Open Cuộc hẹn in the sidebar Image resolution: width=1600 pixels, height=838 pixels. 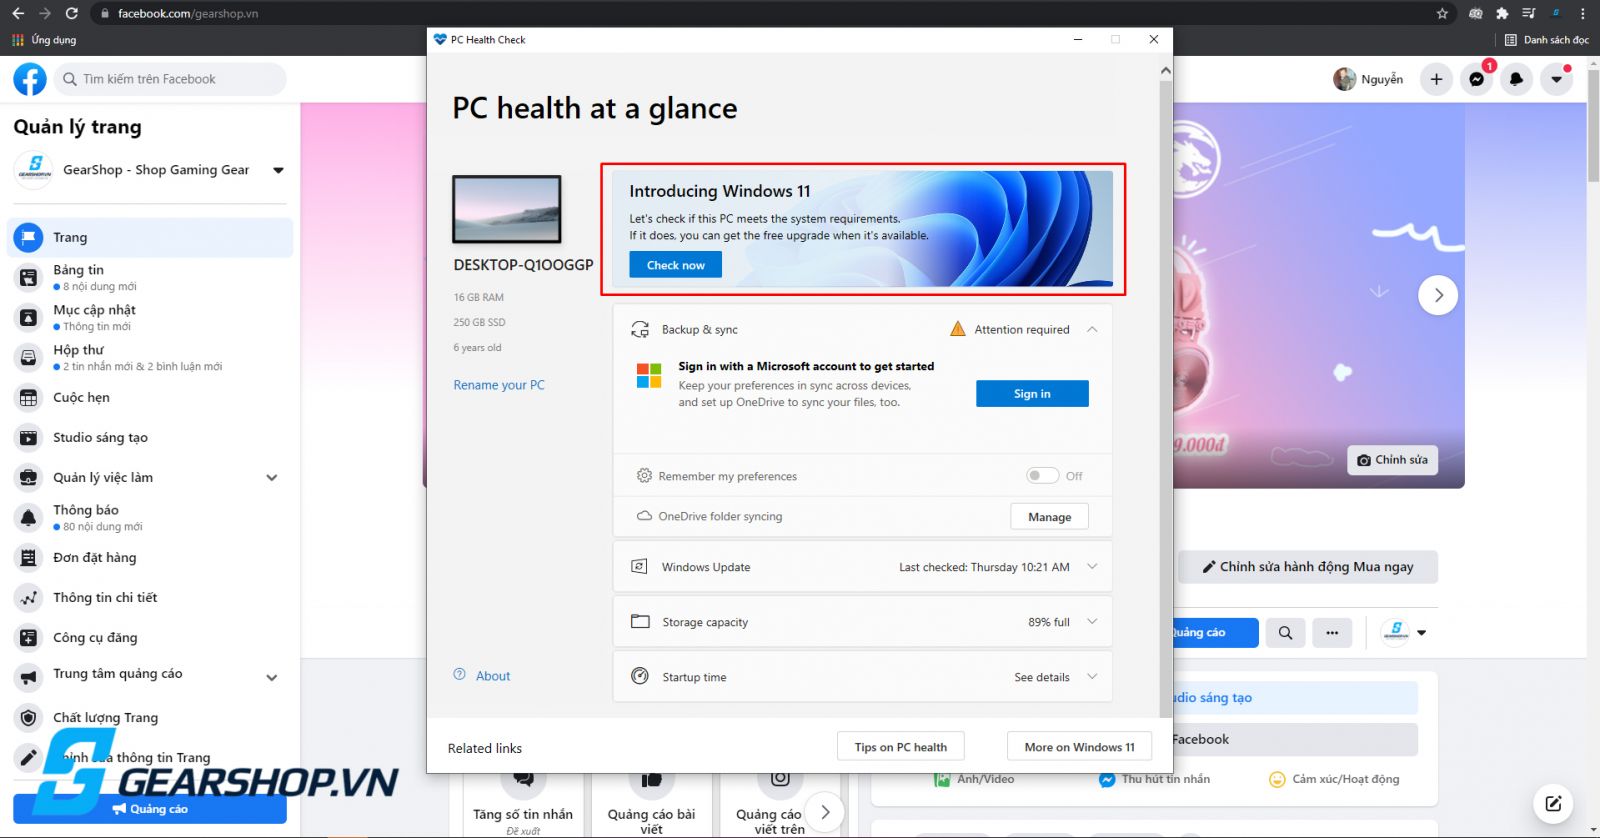tap(150, 397)
